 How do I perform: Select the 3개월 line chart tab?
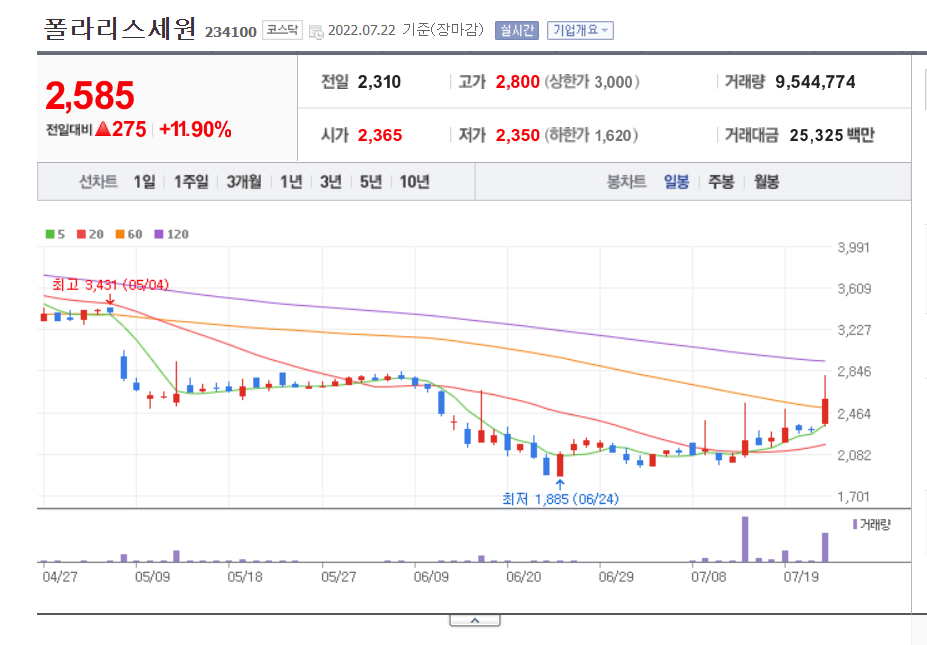pyautogui.click(x=244, y=181)
